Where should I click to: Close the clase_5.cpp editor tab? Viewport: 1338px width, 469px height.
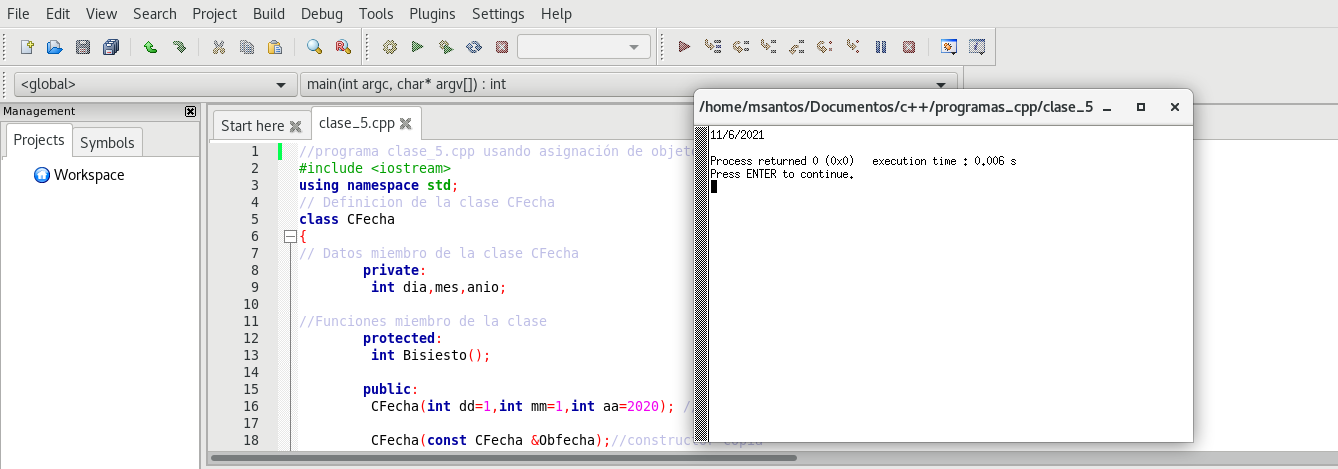tap(405, 124)
